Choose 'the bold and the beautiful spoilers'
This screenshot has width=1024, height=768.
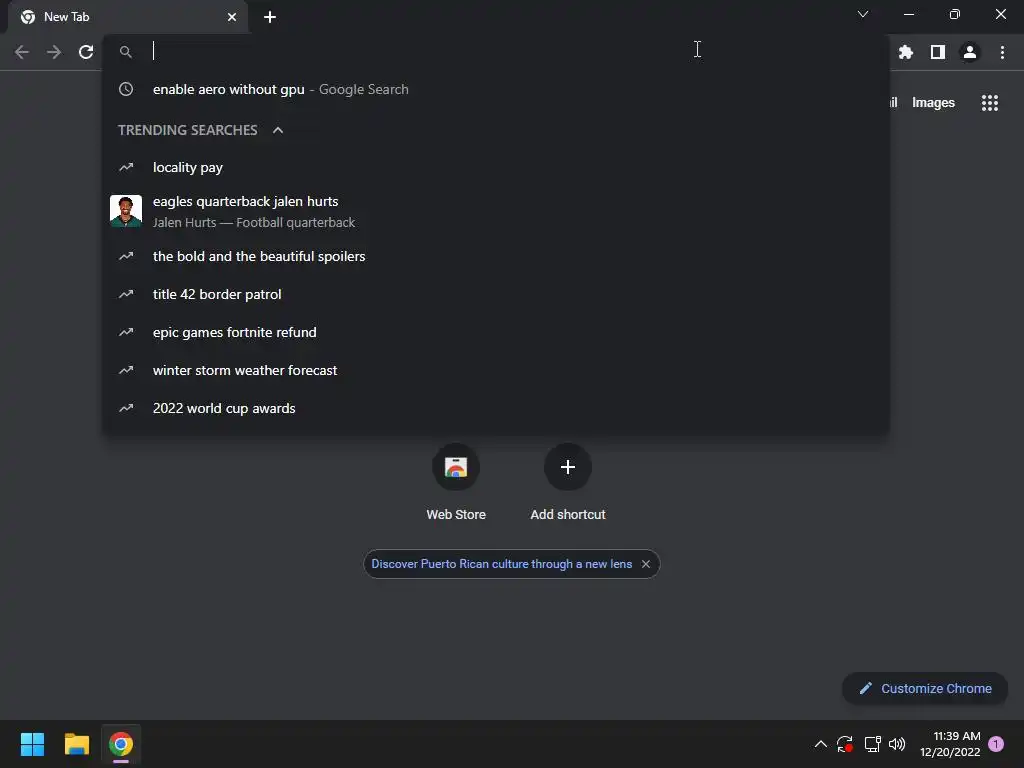(x=496, y=257)
